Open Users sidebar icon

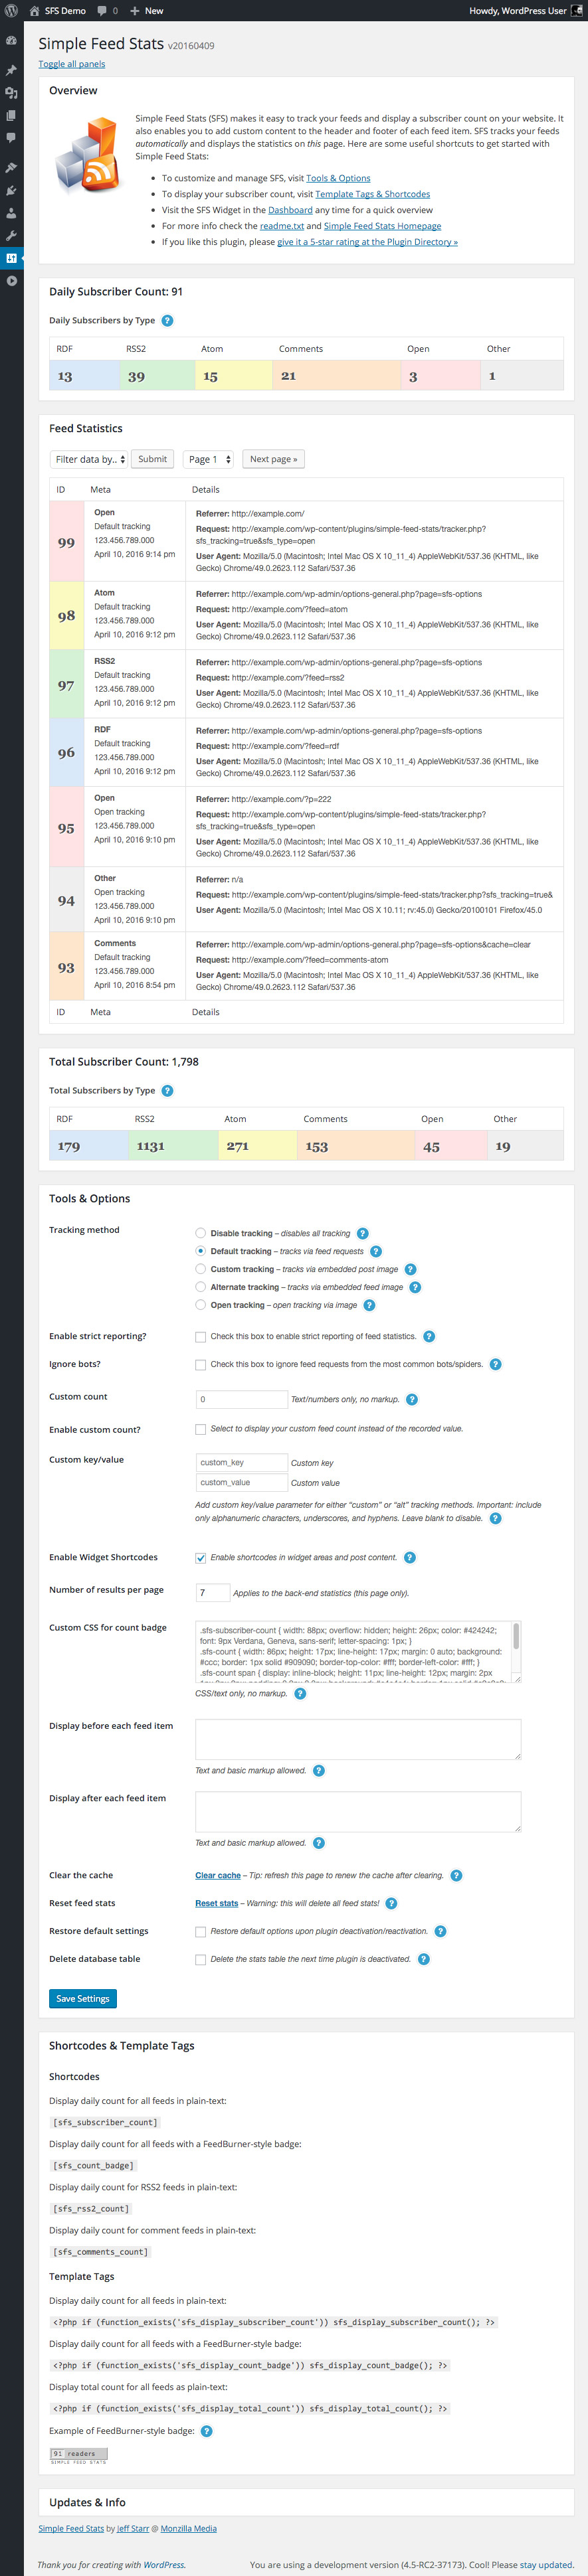(x=11, y=213)
